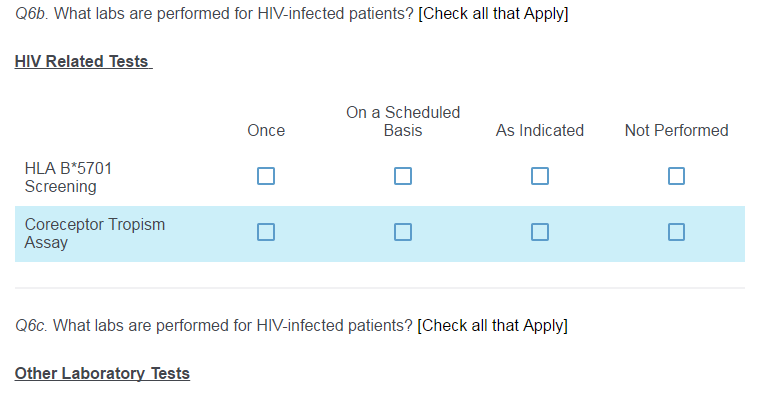Click the As Indicated column header
784x406 pixels.
(x=540, y=131)
